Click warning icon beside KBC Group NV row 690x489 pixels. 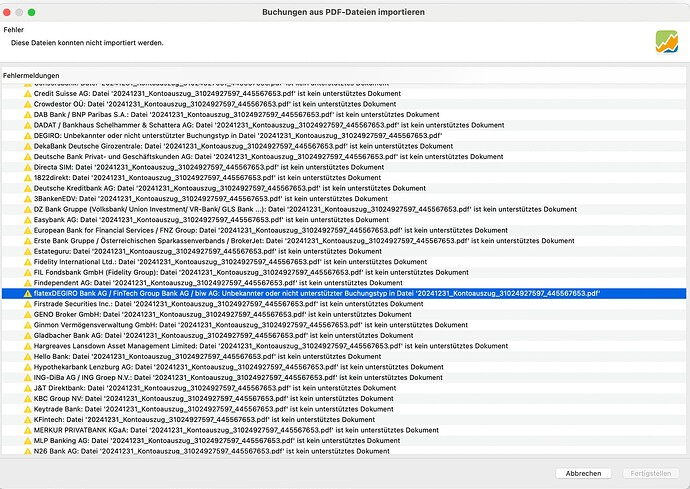[x=28, y=399]
